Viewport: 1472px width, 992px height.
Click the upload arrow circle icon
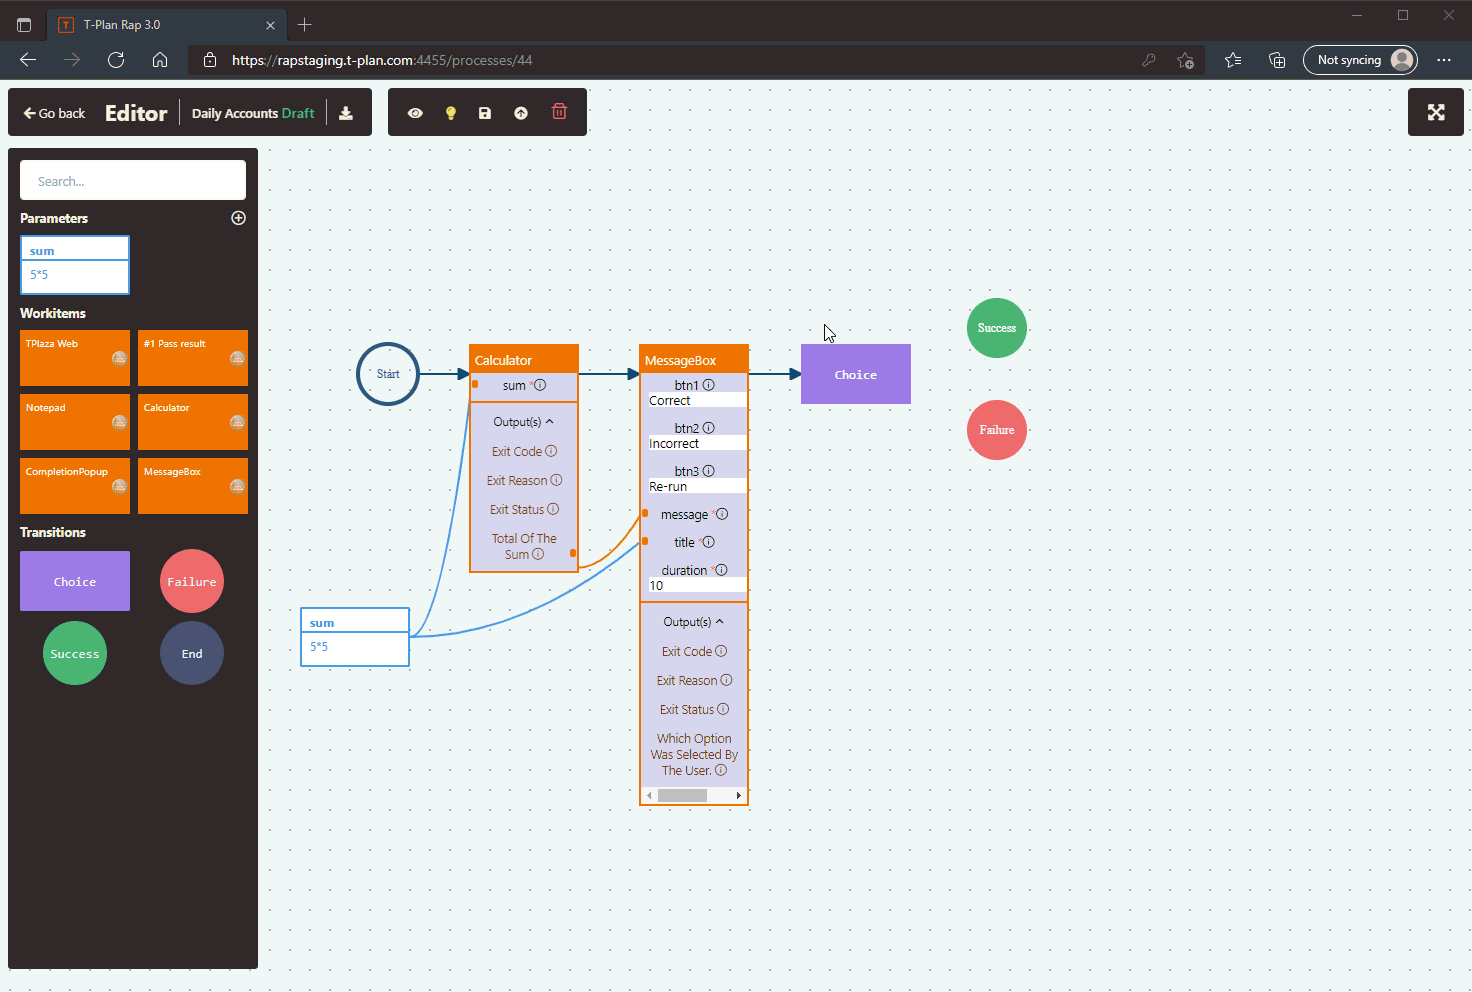(x=521, y=113)
